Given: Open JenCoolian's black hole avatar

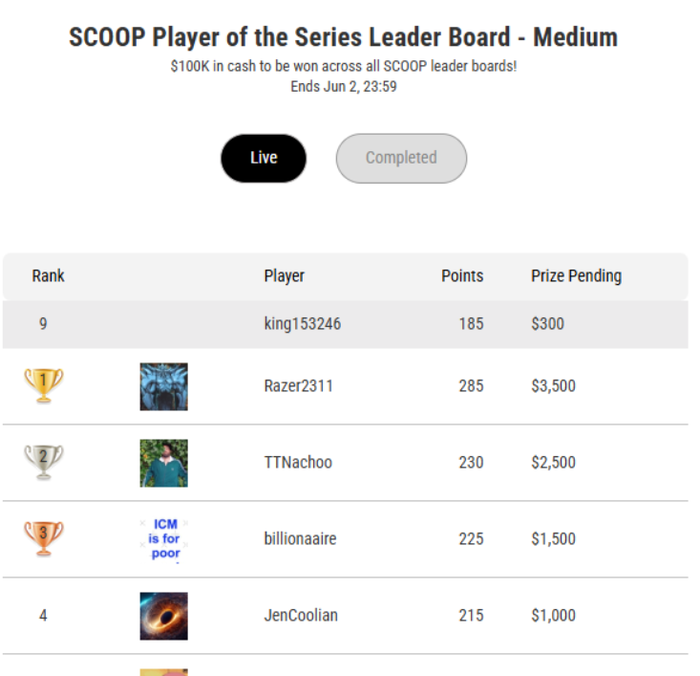Looking at the screenshot, I should click(164, 616).
